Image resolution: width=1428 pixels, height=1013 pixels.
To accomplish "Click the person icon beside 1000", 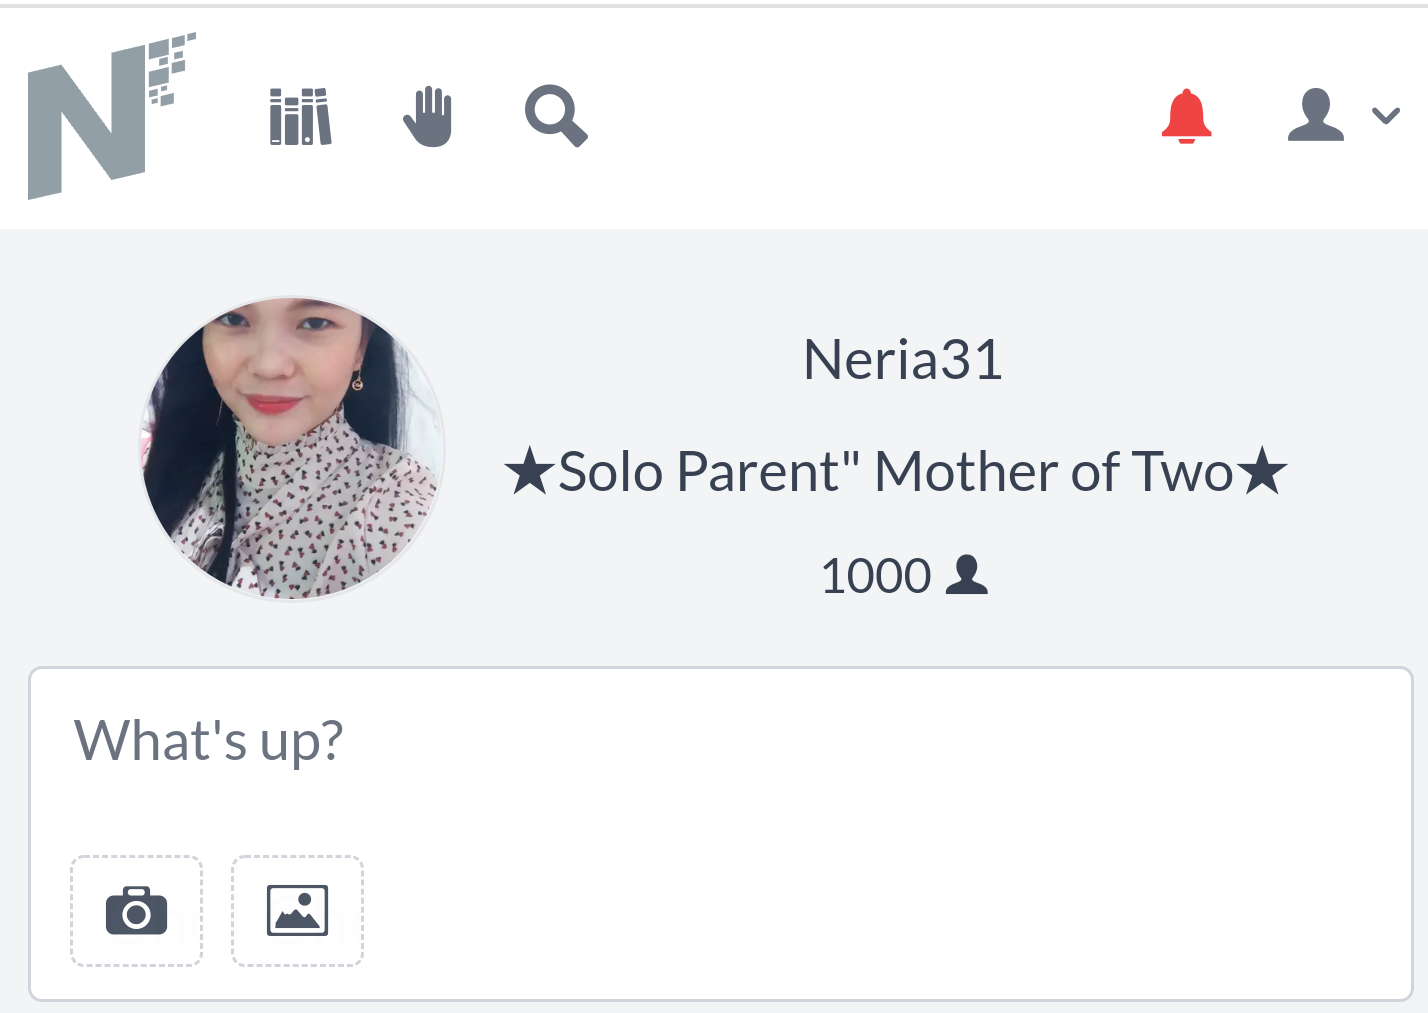I will [x=966, y=575].
